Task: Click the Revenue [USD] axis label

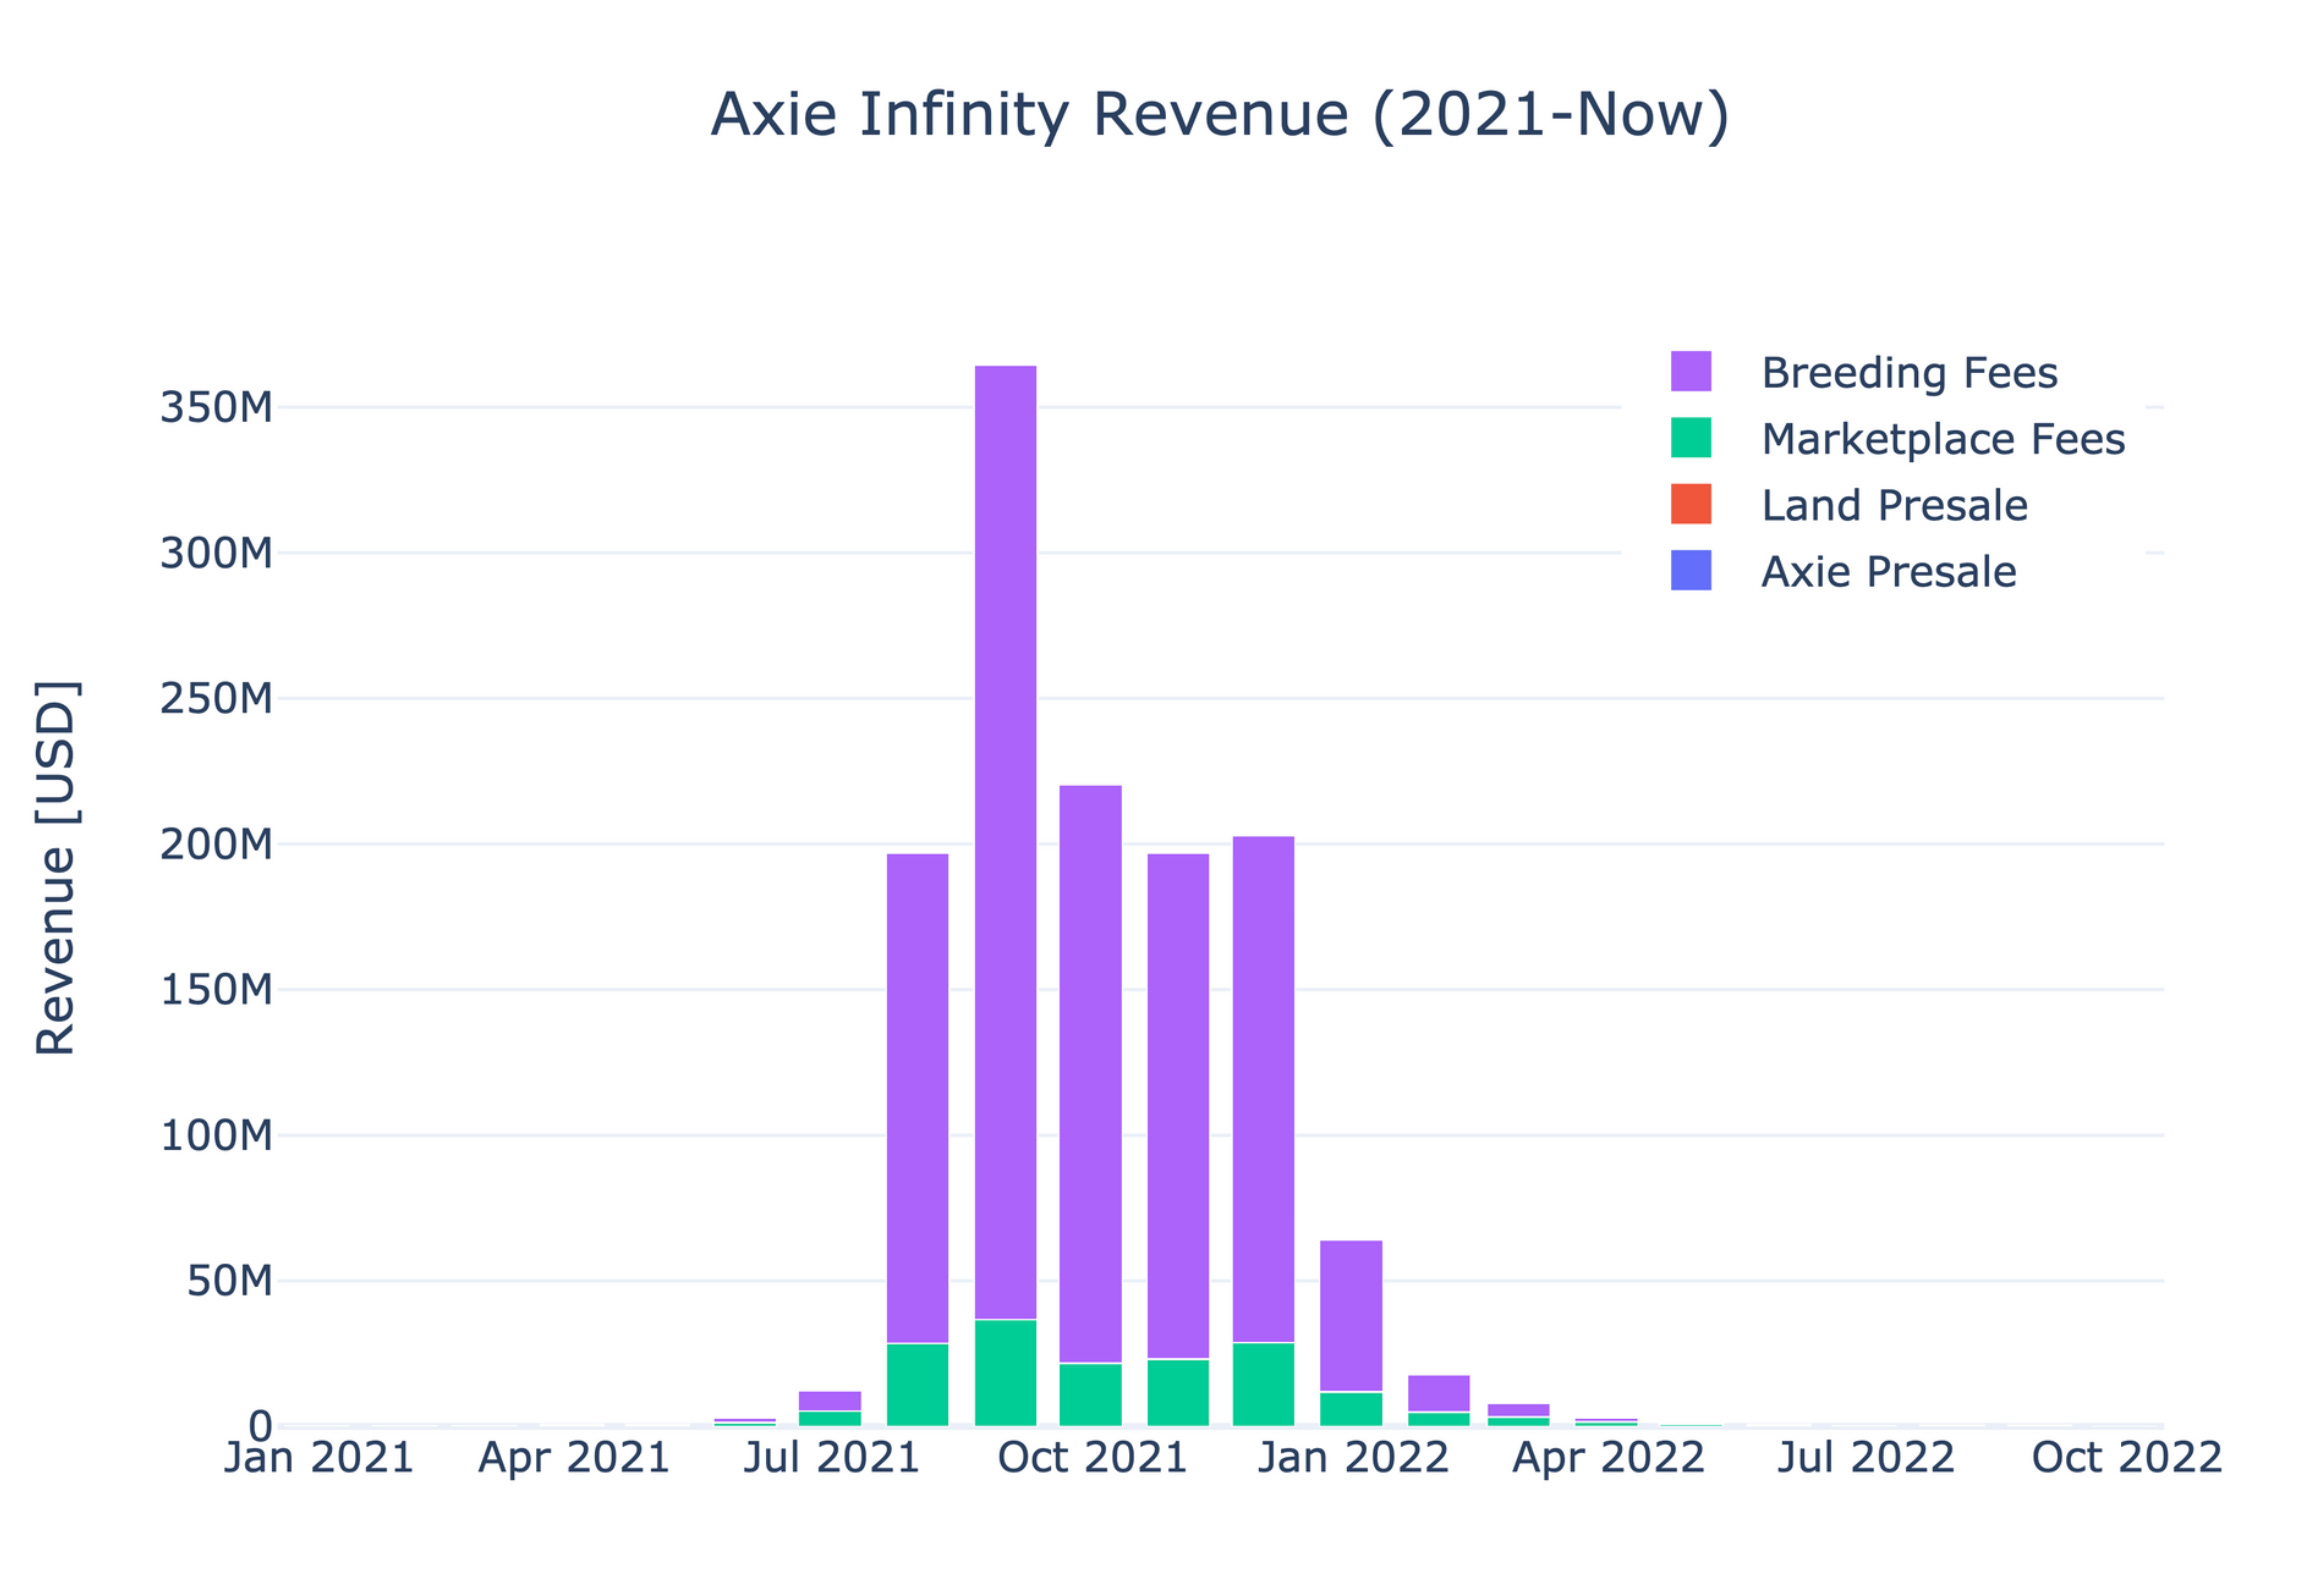Action: tap(56, 867)
